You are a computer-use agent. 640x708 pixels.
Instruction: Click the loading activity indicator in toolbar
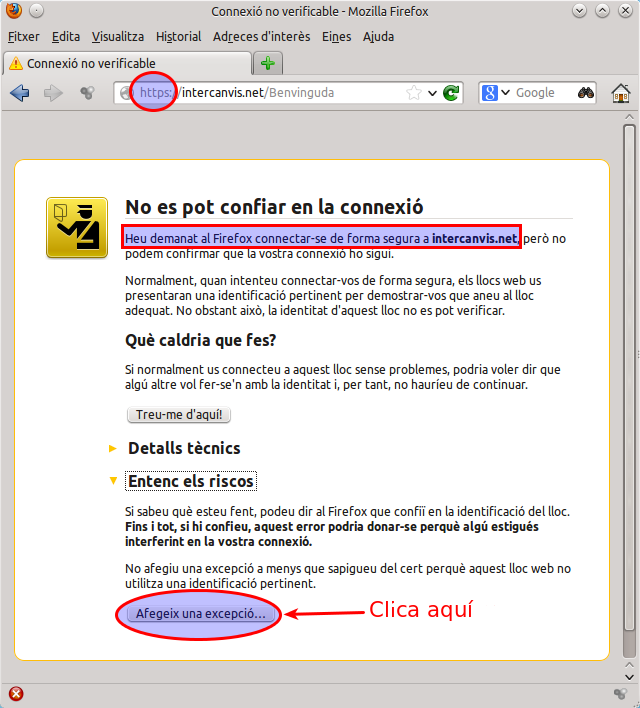pos(87,93)
